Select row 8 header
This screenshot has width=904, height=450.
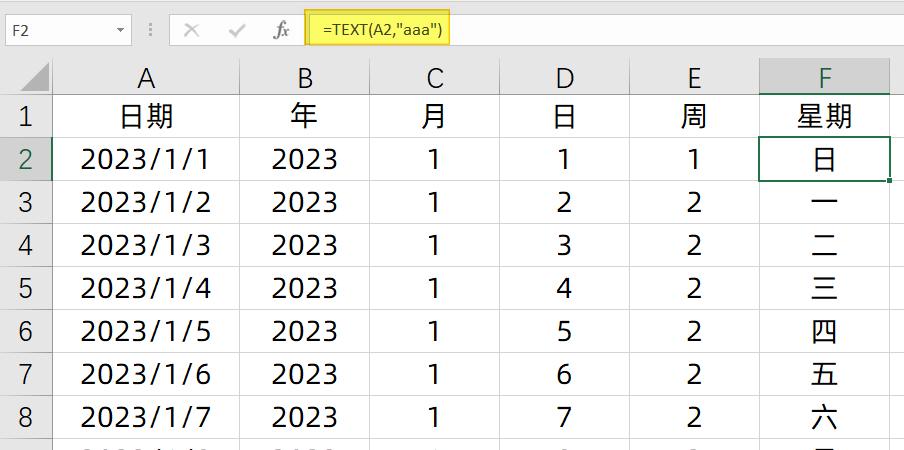point(26,417)
